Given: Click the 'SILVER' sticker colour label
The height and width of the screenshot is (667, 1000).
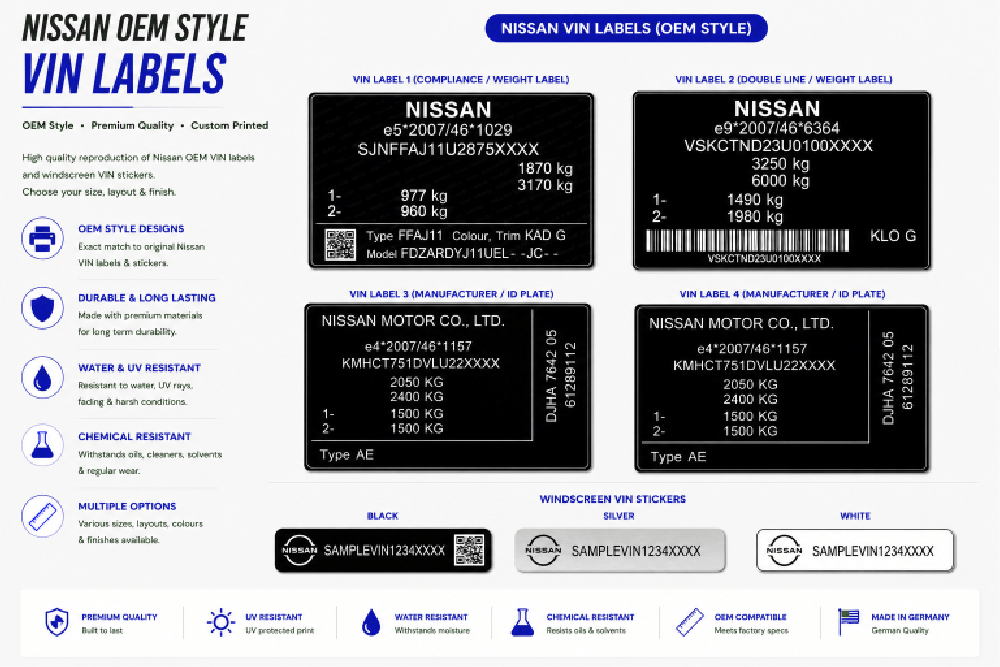Looking at the screenshot, I should tap(619, 516).
